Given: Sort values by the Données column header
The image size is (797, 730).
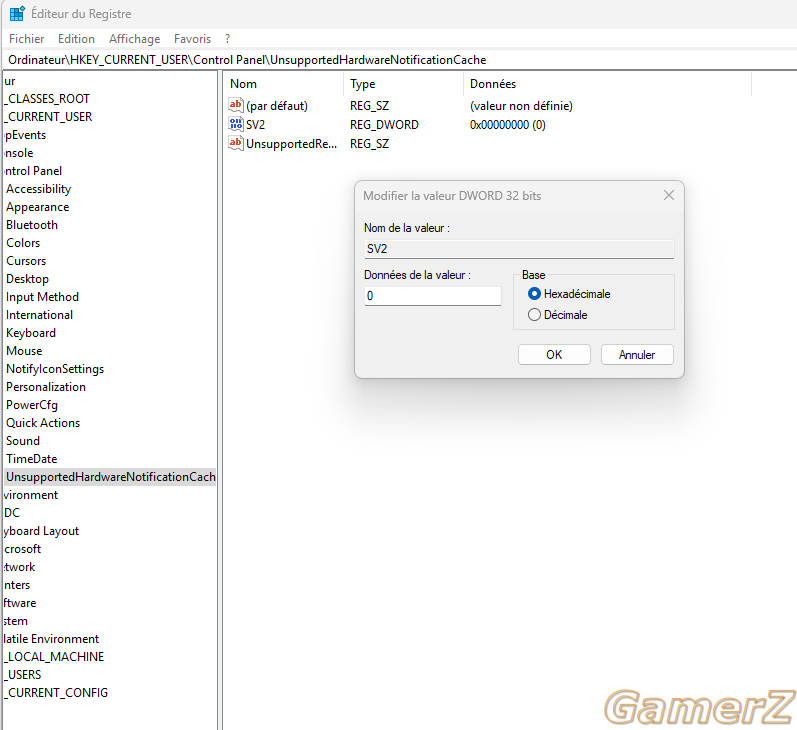Looking at the screenshot, I should click(493, 84).
